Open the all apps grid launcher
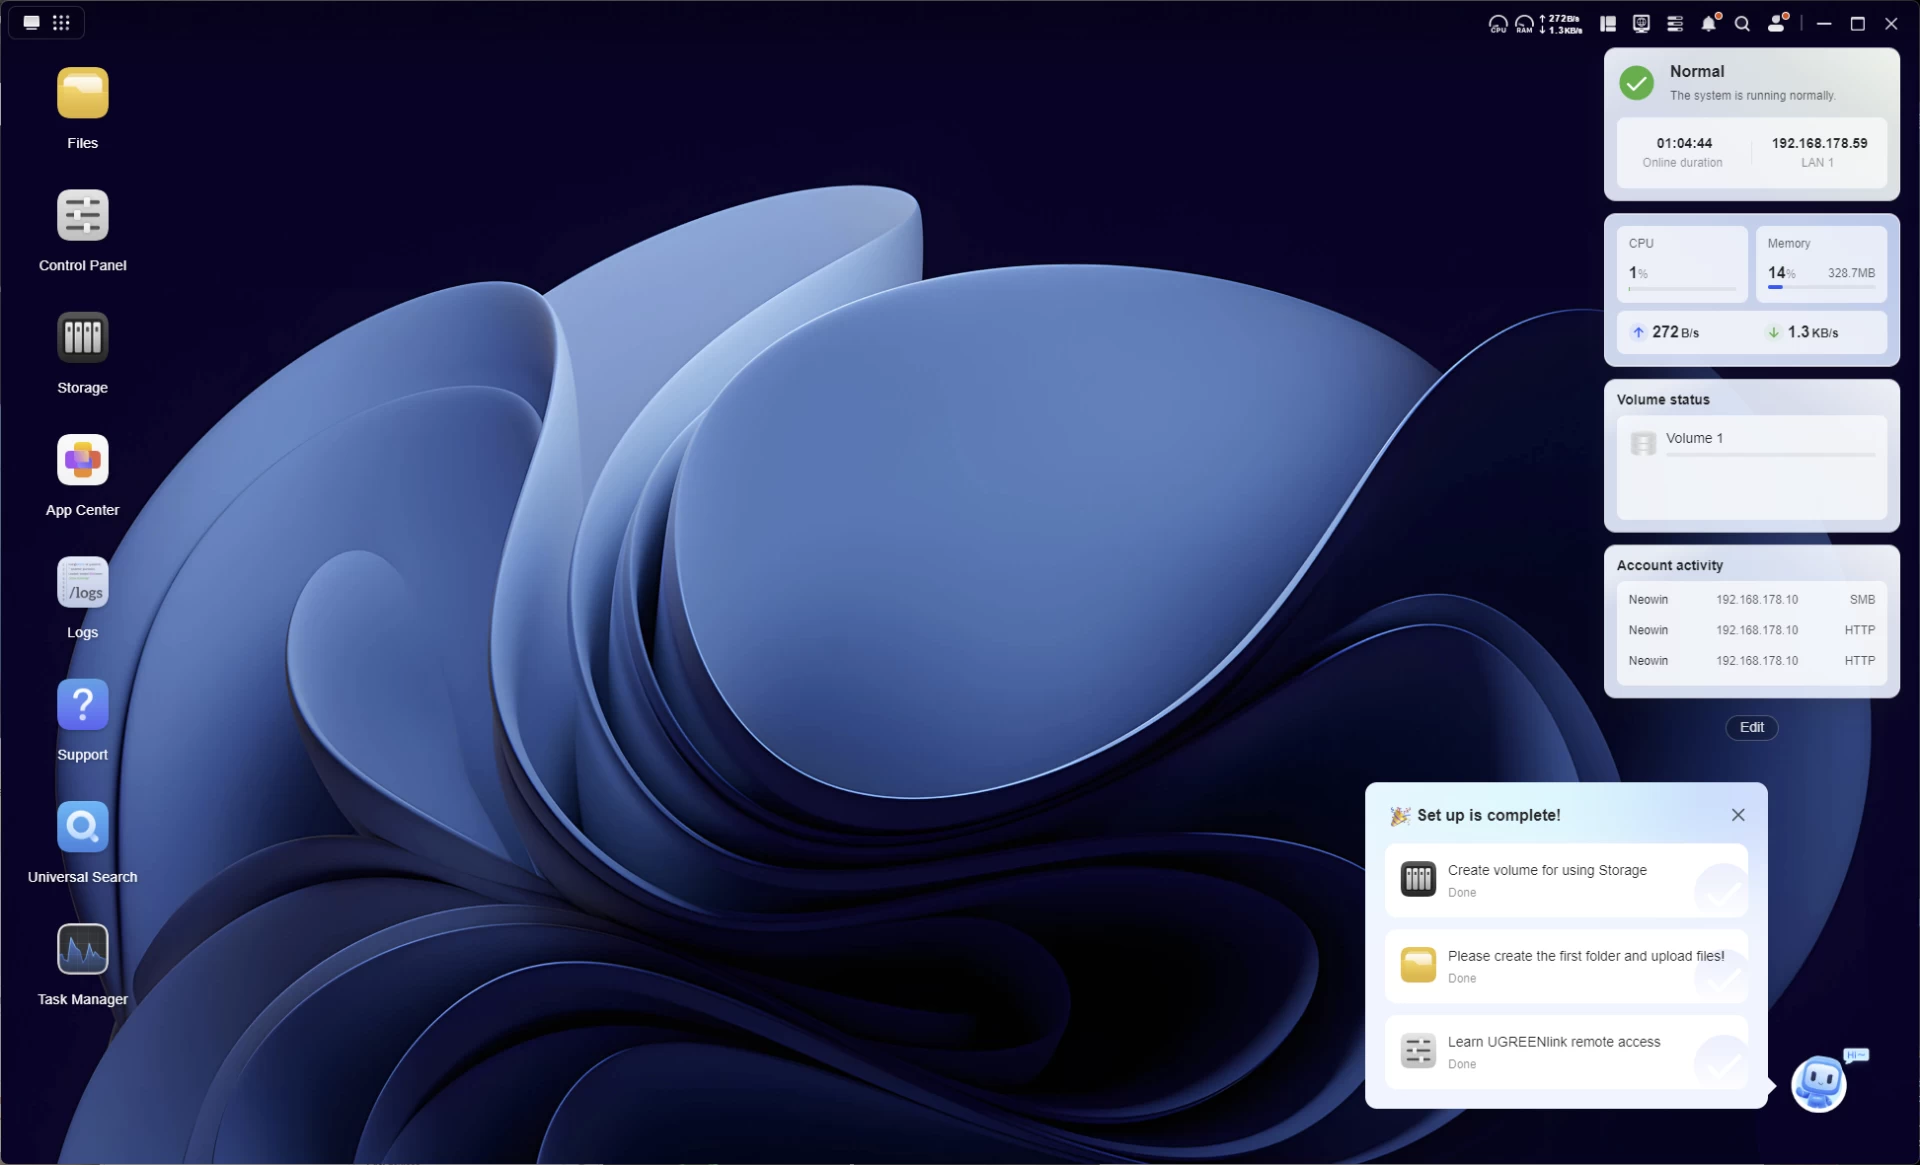Screen dimensions: 1920x1165 pos(61,23)
